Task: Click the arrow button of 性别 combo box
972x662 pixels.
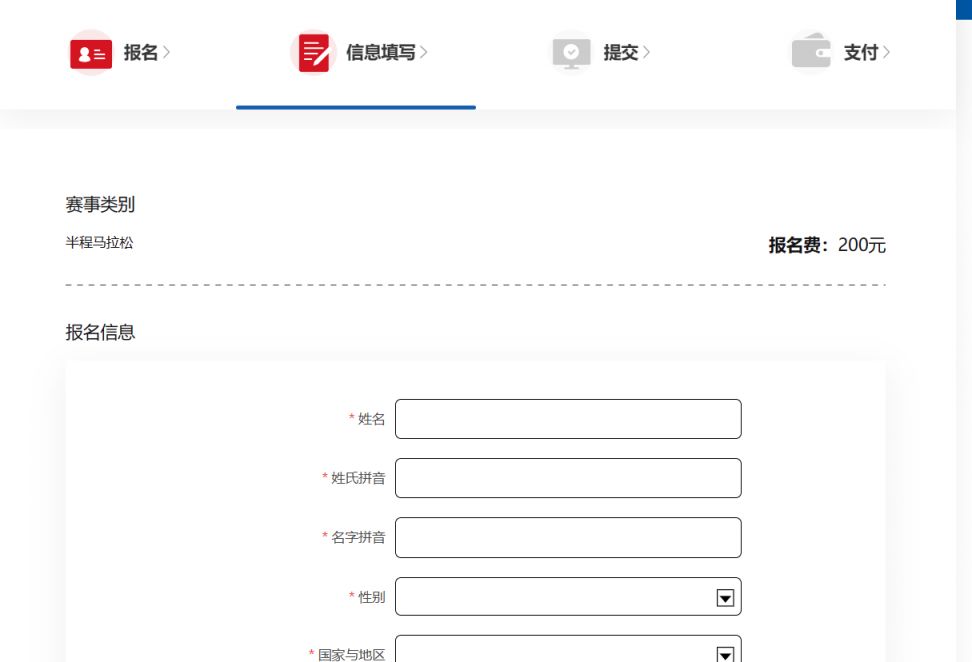Action: click(725, 598)
